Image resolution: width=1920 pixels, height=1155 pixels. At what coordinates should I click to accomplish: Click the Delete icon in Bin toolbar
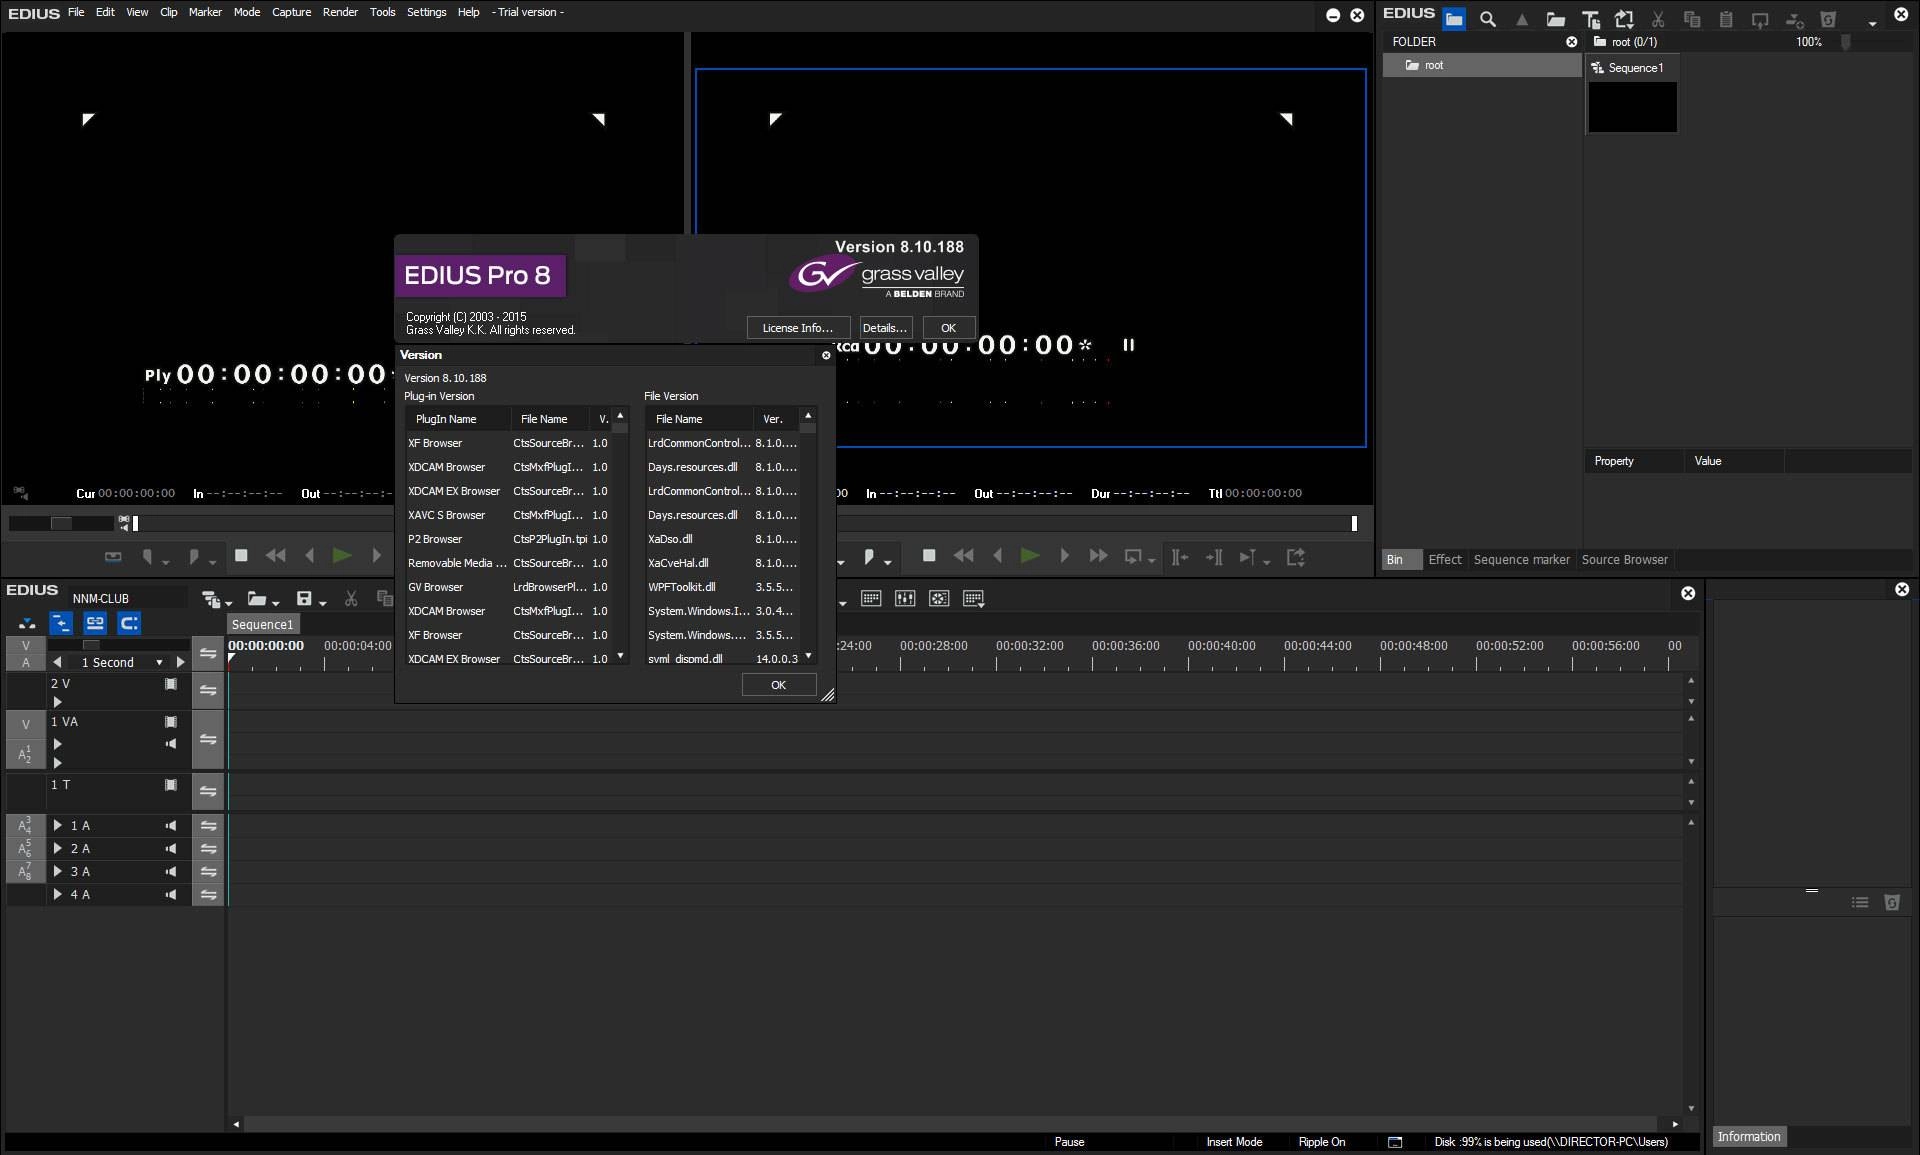point(1828,19)
